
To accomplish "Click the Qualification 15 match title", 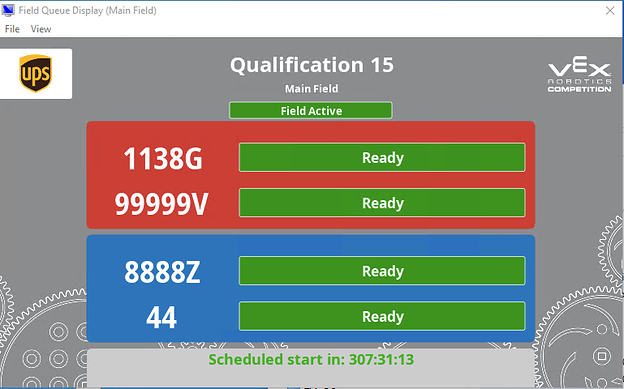I will click(312, 65).
